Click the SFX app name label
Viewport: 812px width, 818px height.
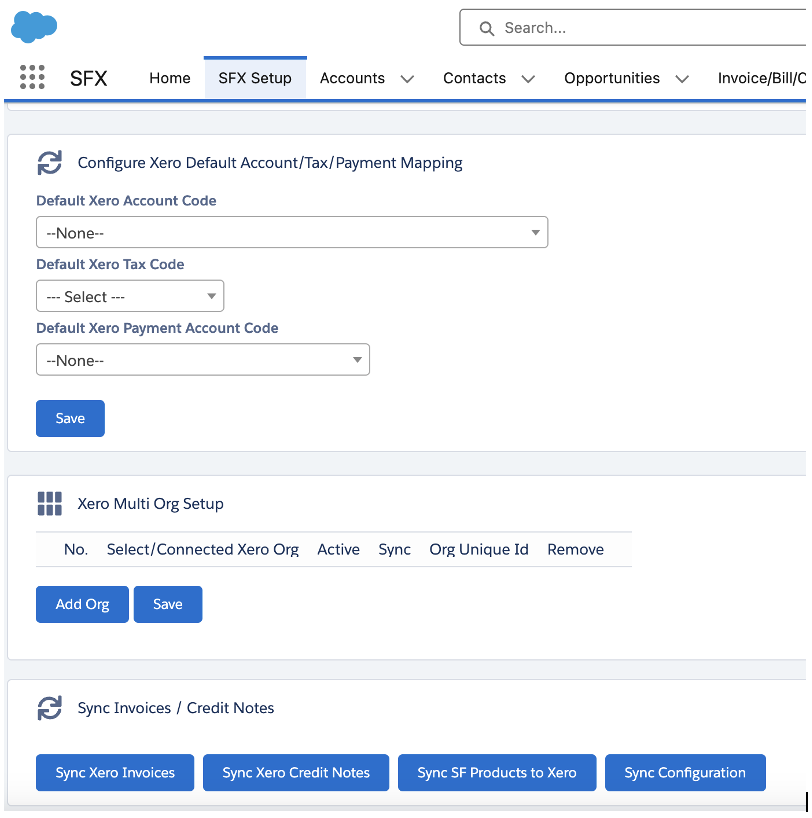point(89,78)
